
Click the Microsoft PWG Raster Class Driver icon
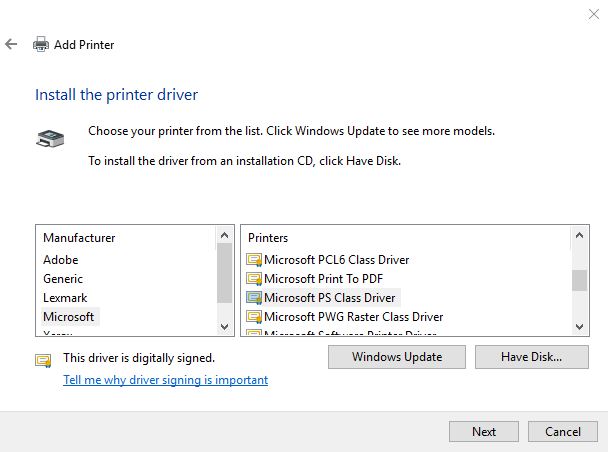coord(254,317)
